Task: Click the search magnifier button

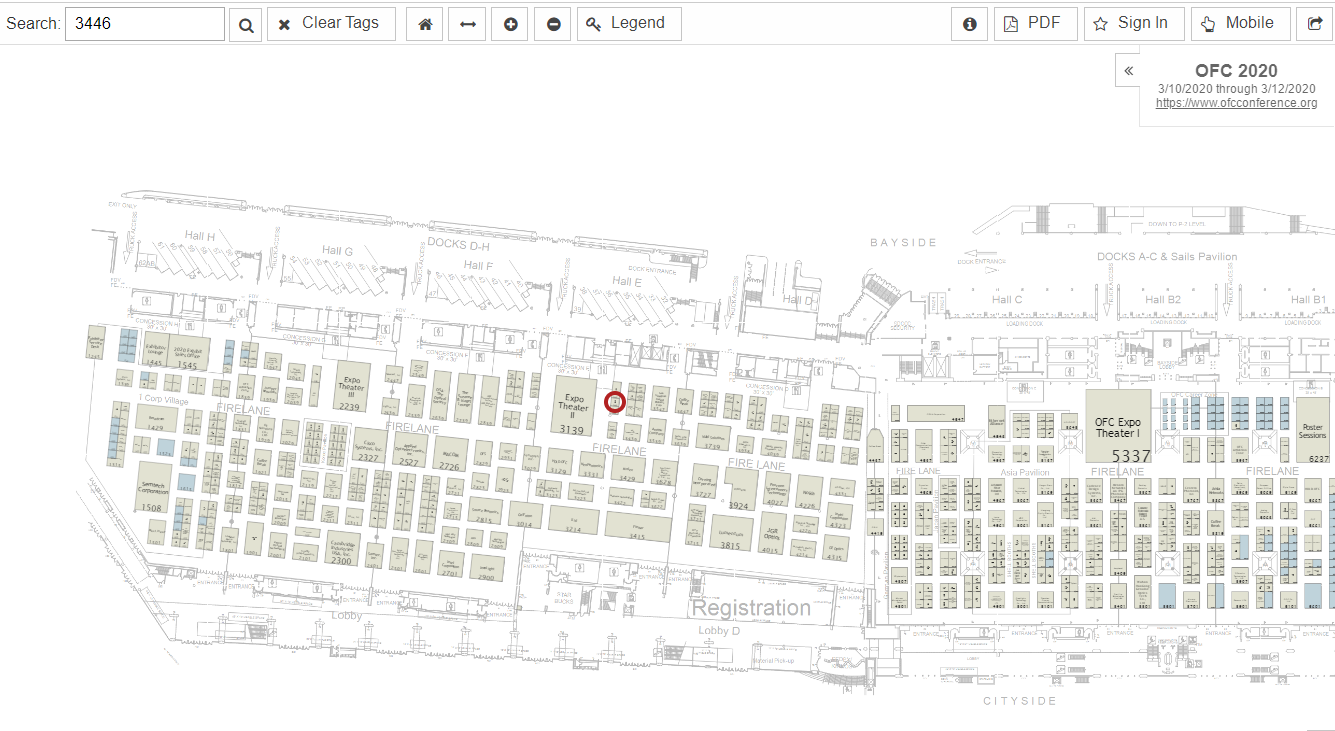Action: [245, 24]
